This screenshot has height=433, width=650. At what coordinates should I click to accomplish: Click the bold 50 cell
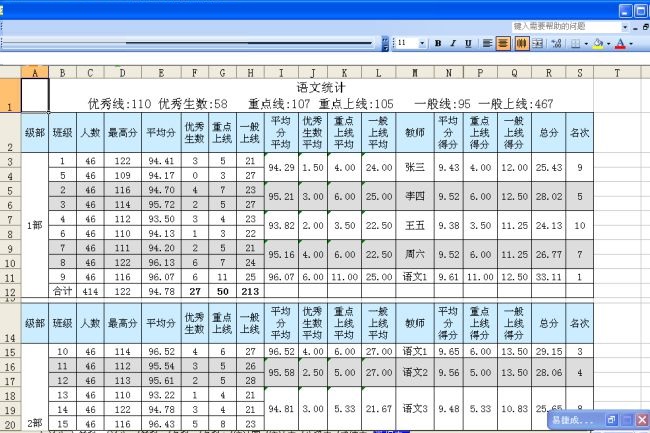(223, 291)
